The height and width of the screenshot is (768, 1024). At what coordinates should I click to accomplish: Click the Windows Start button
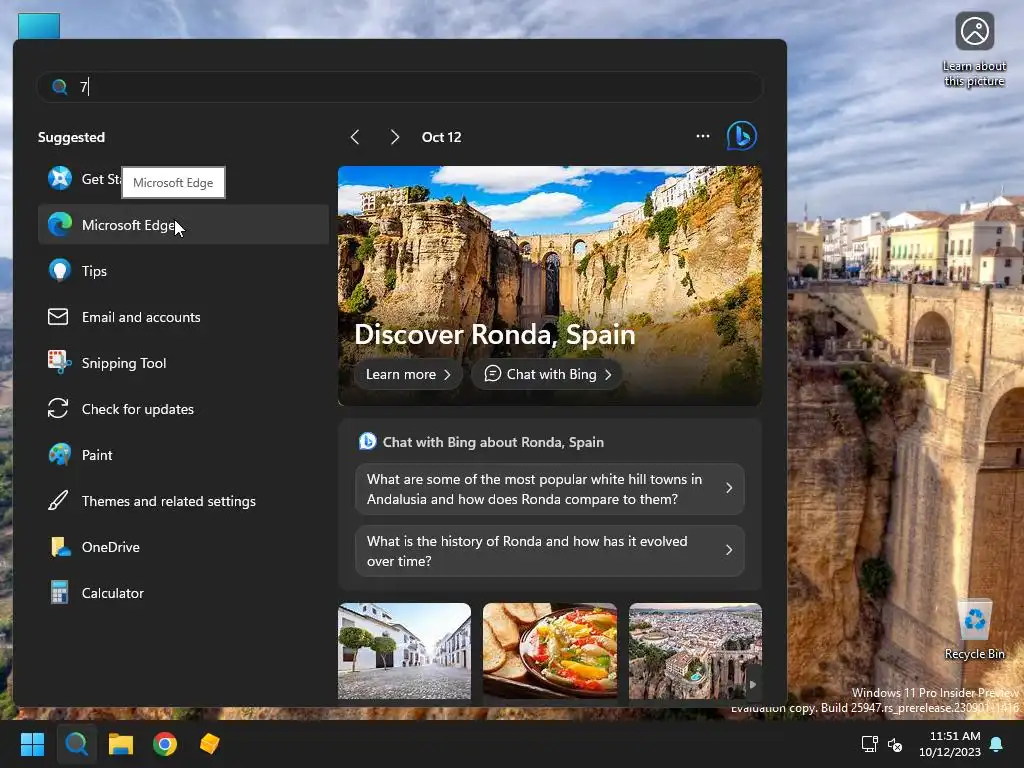pos(32,744)
